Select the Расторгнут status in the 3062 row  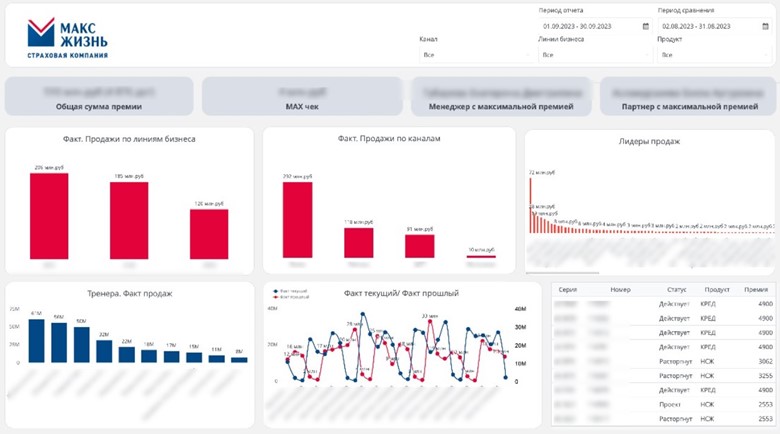[676, 361]
